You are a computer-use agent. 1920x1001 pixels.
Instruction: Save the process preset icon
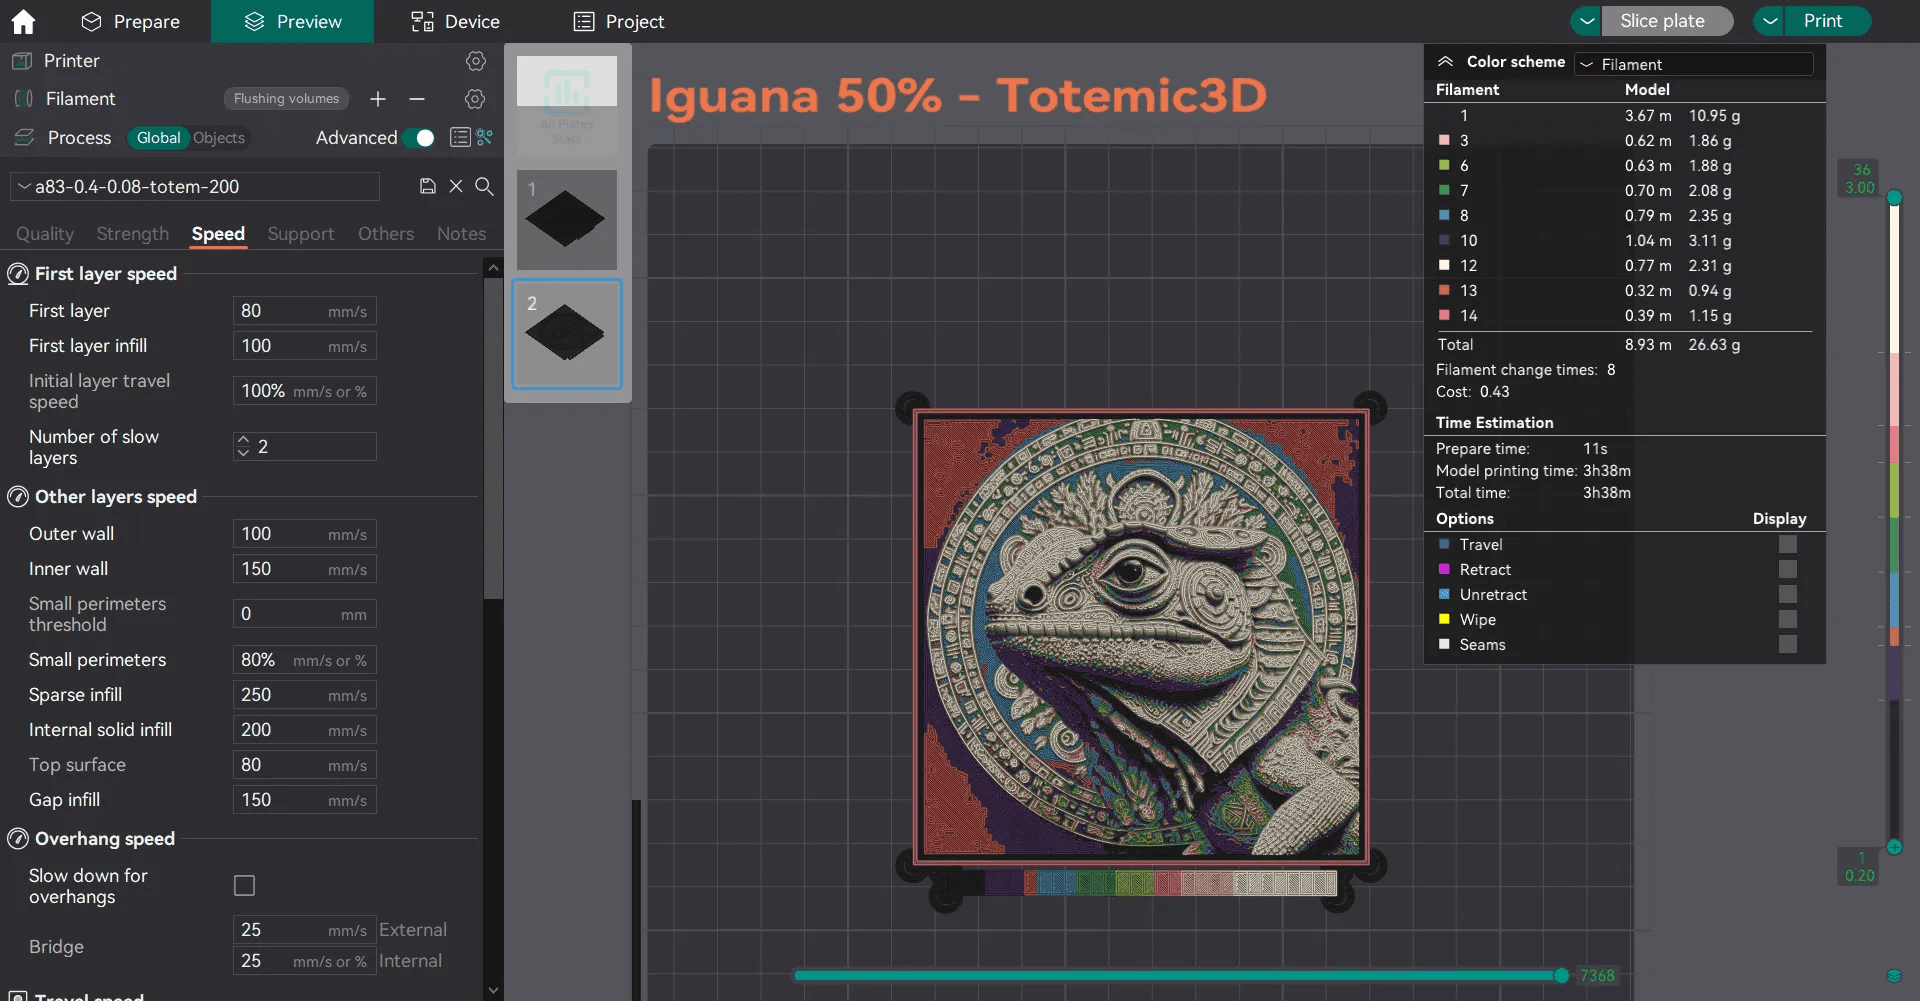point(427,186)
